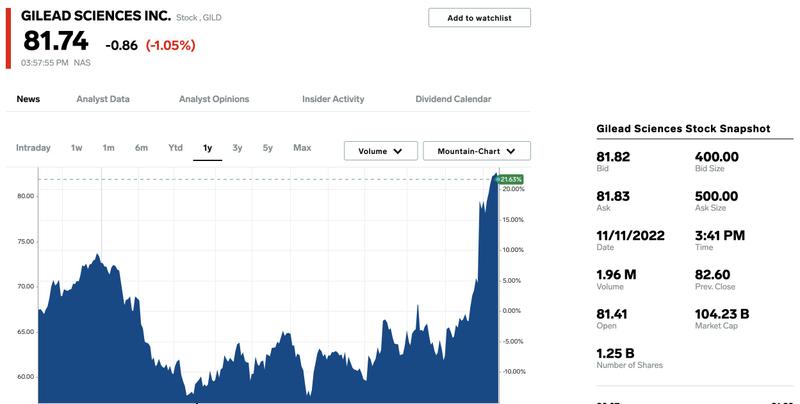Click the 81.41 Open value

(612, 314)
